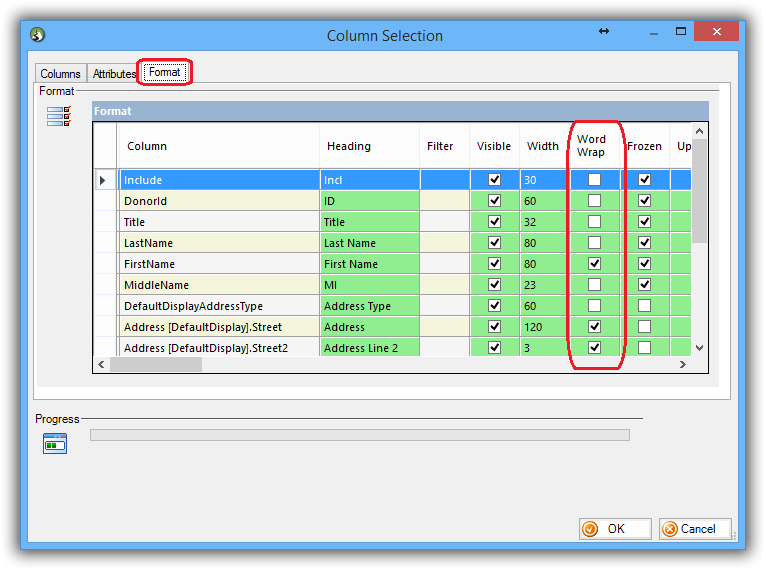Select the Heading cell 'Address Type'

coord(370,306)
